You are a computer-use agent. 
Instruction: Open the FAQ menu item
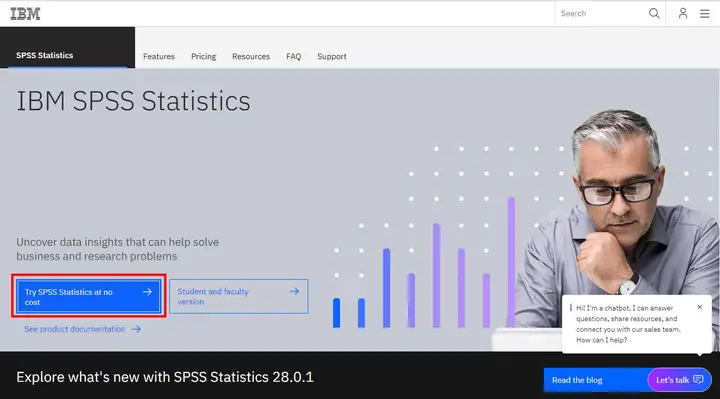(293, 56)
